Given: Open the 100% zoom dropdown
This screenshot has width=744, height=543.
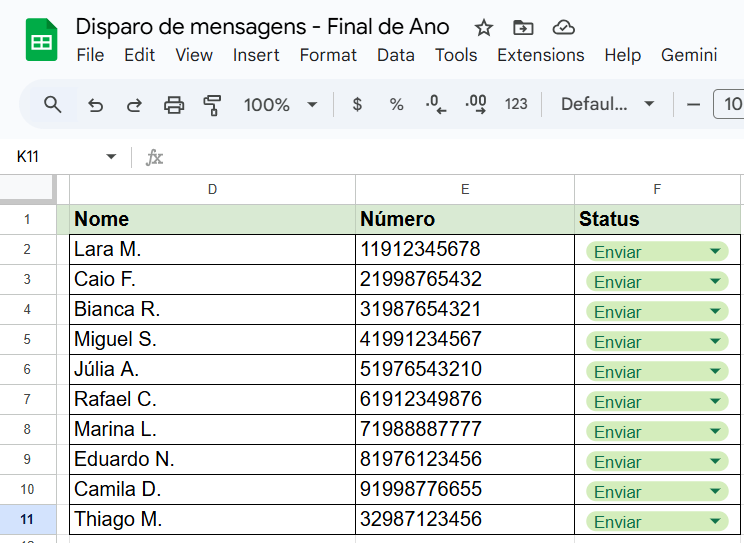Looking at the screenshot, I should coord(280,104).
